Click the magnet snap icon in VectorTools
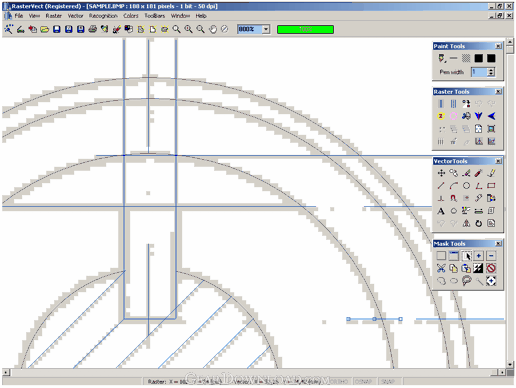This screenshot has height=388, width=516. click(453, 198)
